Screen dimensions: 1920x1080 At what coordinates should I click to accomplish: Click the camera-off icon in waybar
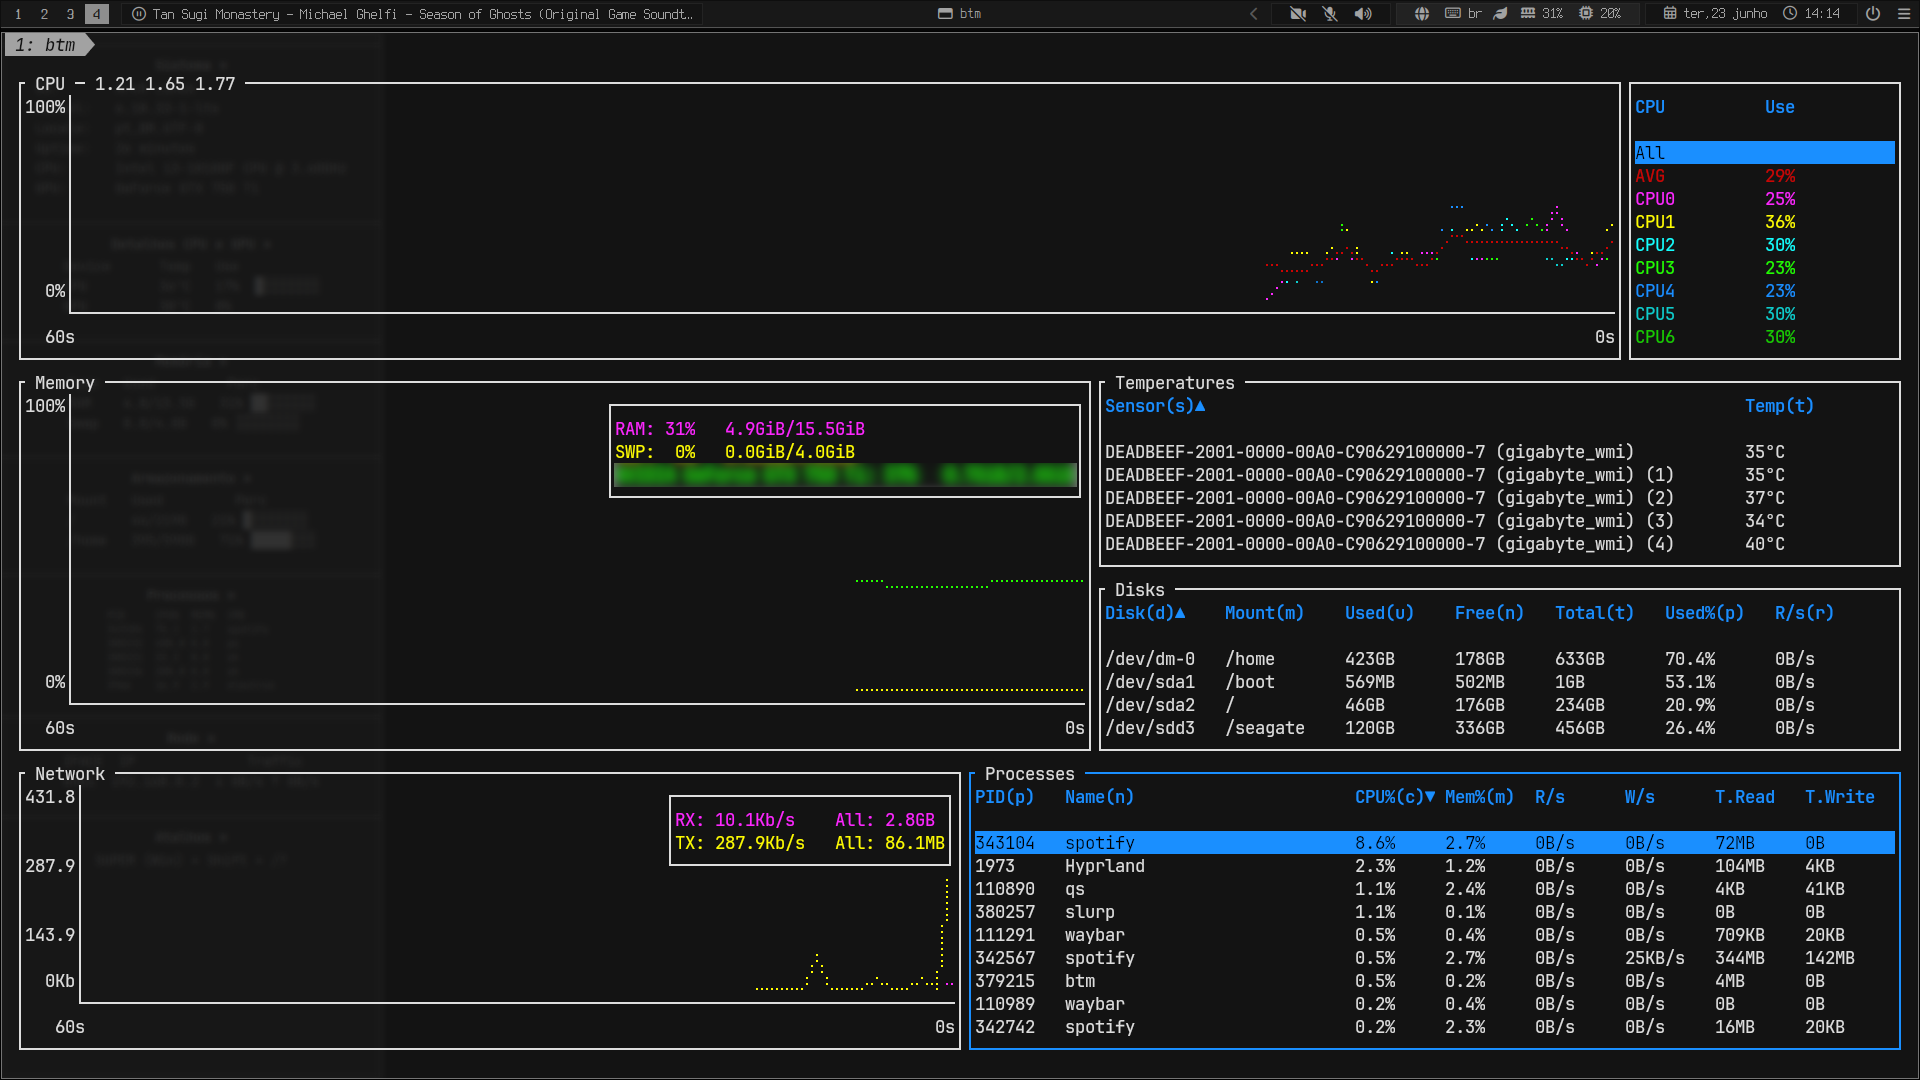[x=1298, y=14]
